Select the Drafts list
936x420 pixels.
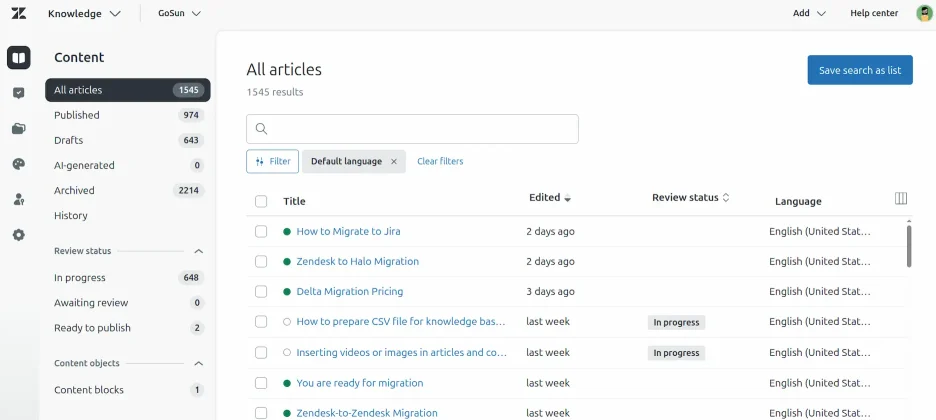coord(128,140)
